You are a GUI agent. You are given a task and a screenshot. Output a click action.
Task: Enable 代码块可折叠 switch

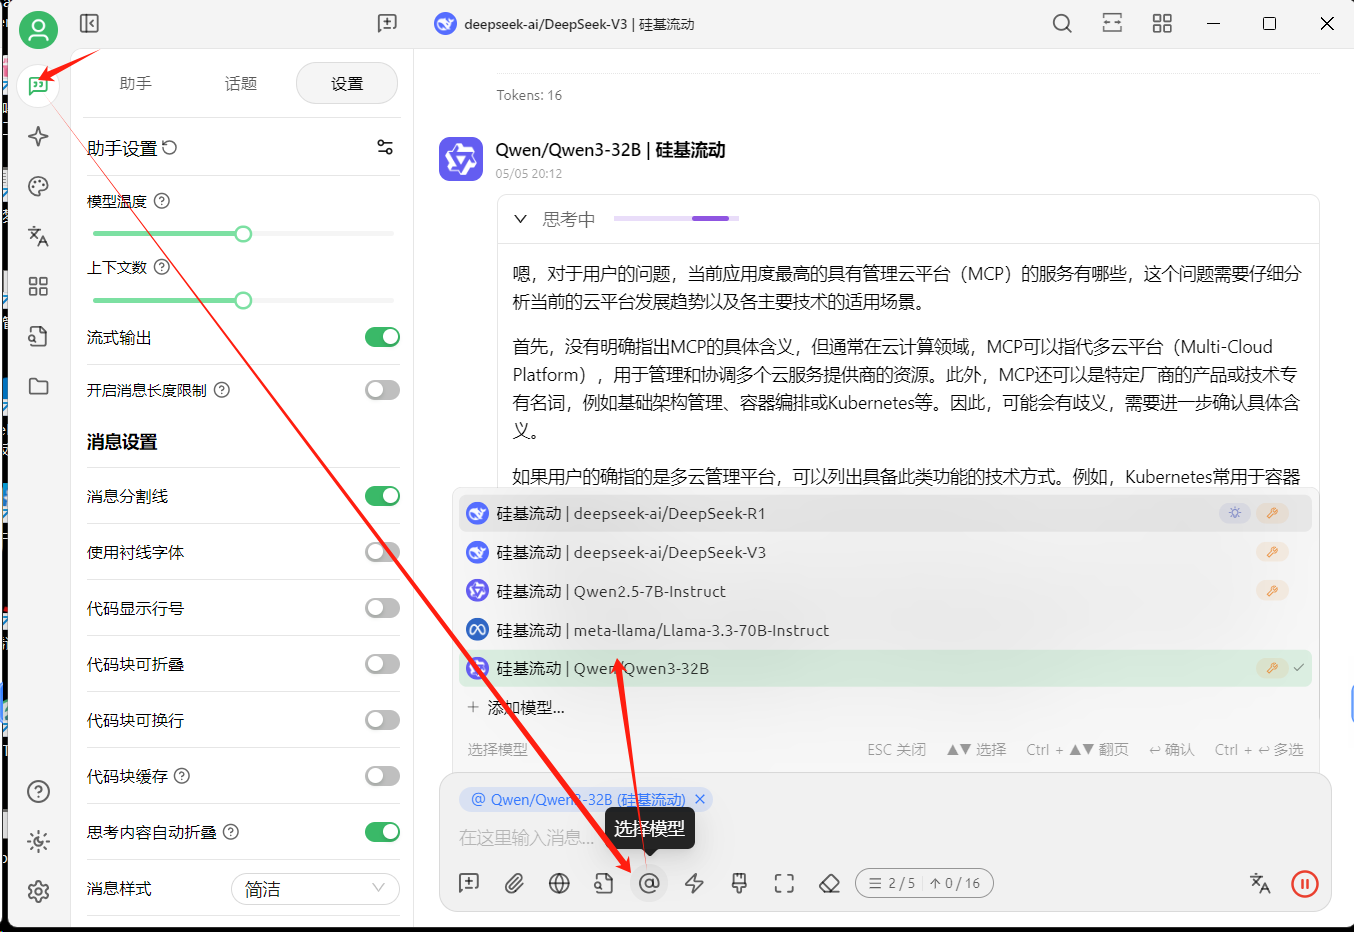click(382, 664)
